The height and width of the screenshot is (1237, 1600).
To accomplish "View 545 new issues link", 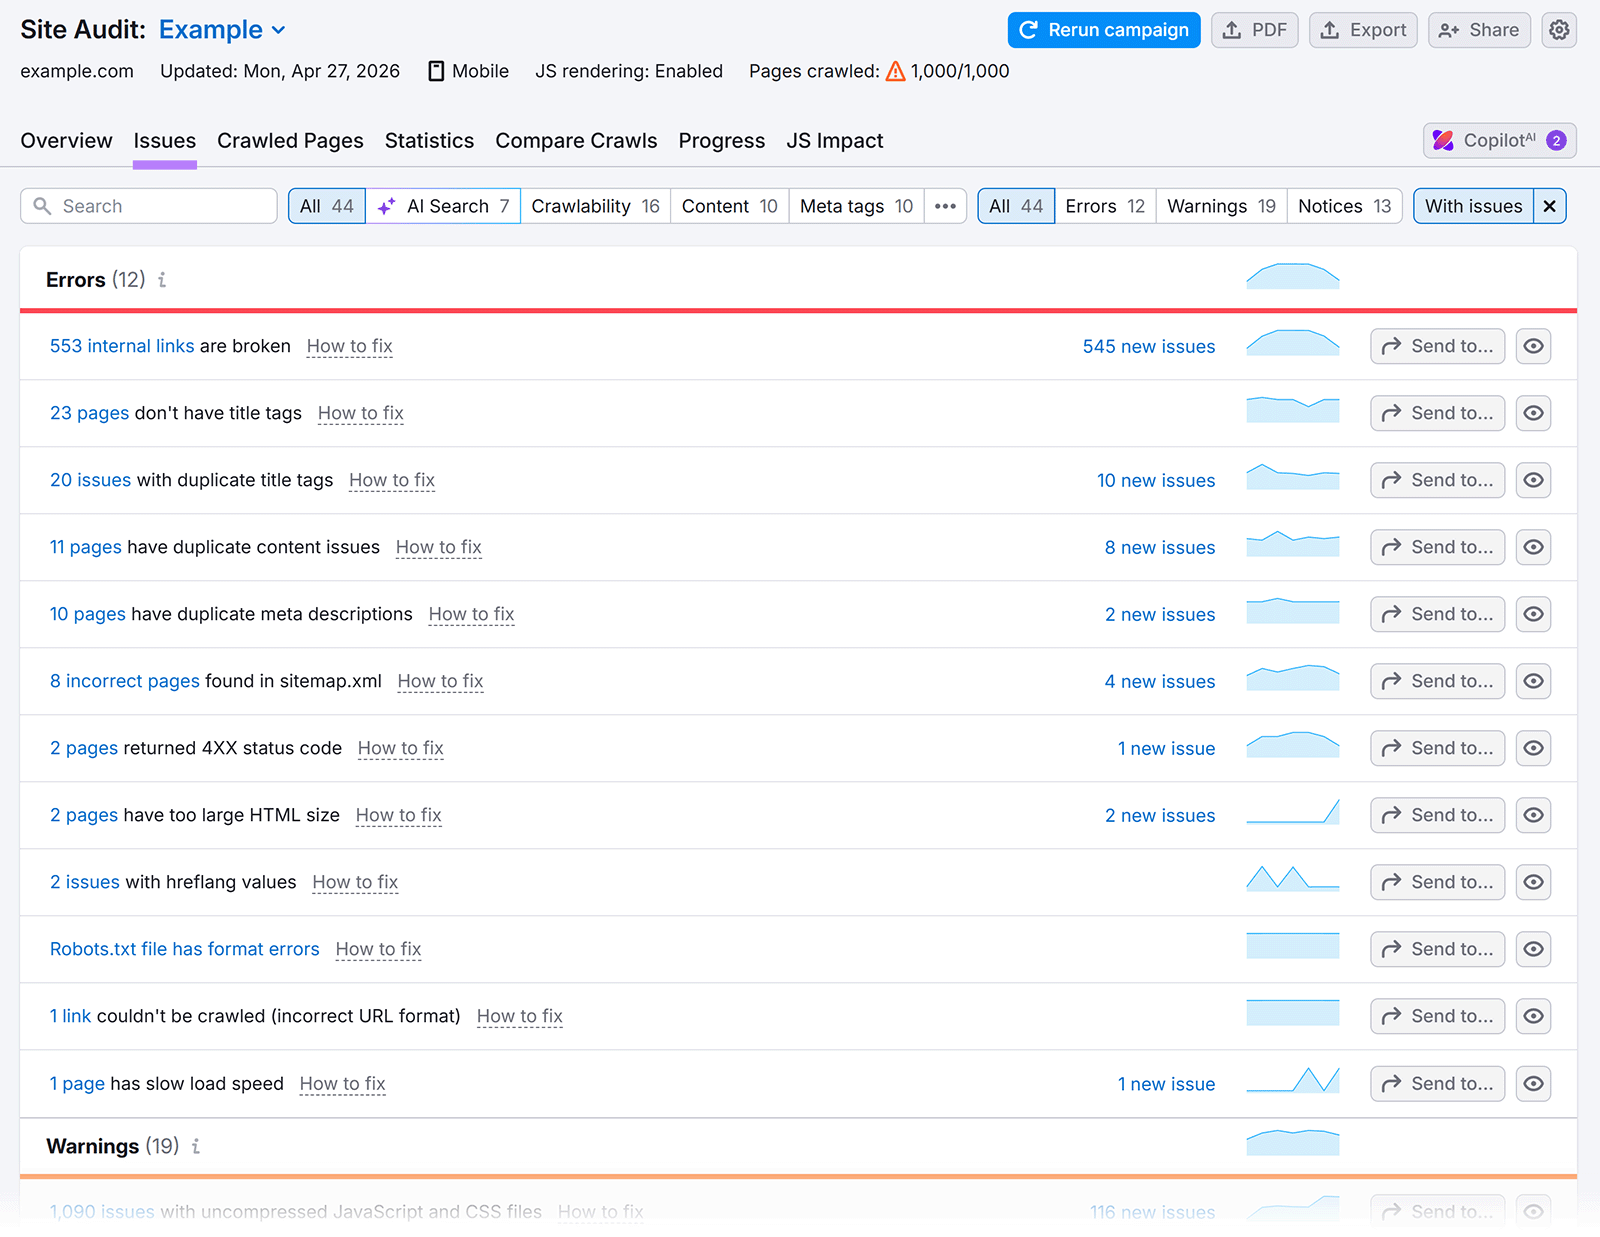I will (1149, 346).
